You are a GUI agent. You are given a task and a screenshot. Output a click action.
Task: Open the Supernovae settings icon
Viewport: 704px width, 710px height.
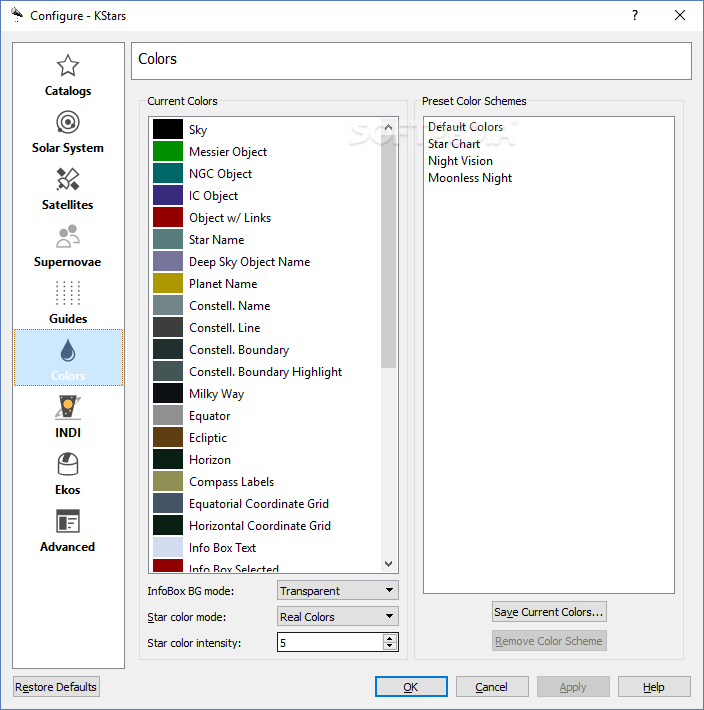[68, 236]
